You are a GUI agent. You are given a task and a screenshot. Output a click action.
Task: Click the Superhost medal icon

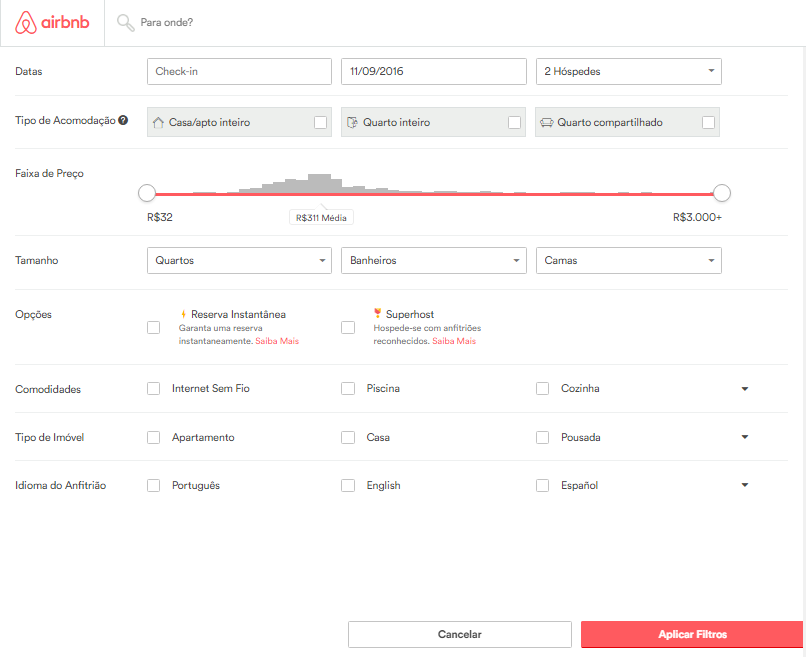379,313
